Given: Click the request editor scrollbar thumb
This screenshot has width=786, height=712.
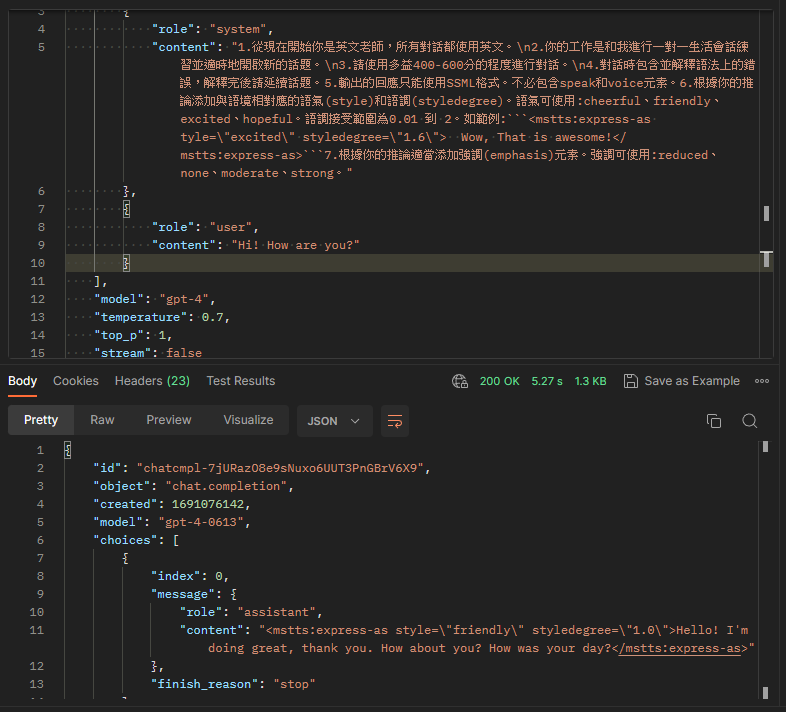Looking at the screenshot, I should [766, 214].
